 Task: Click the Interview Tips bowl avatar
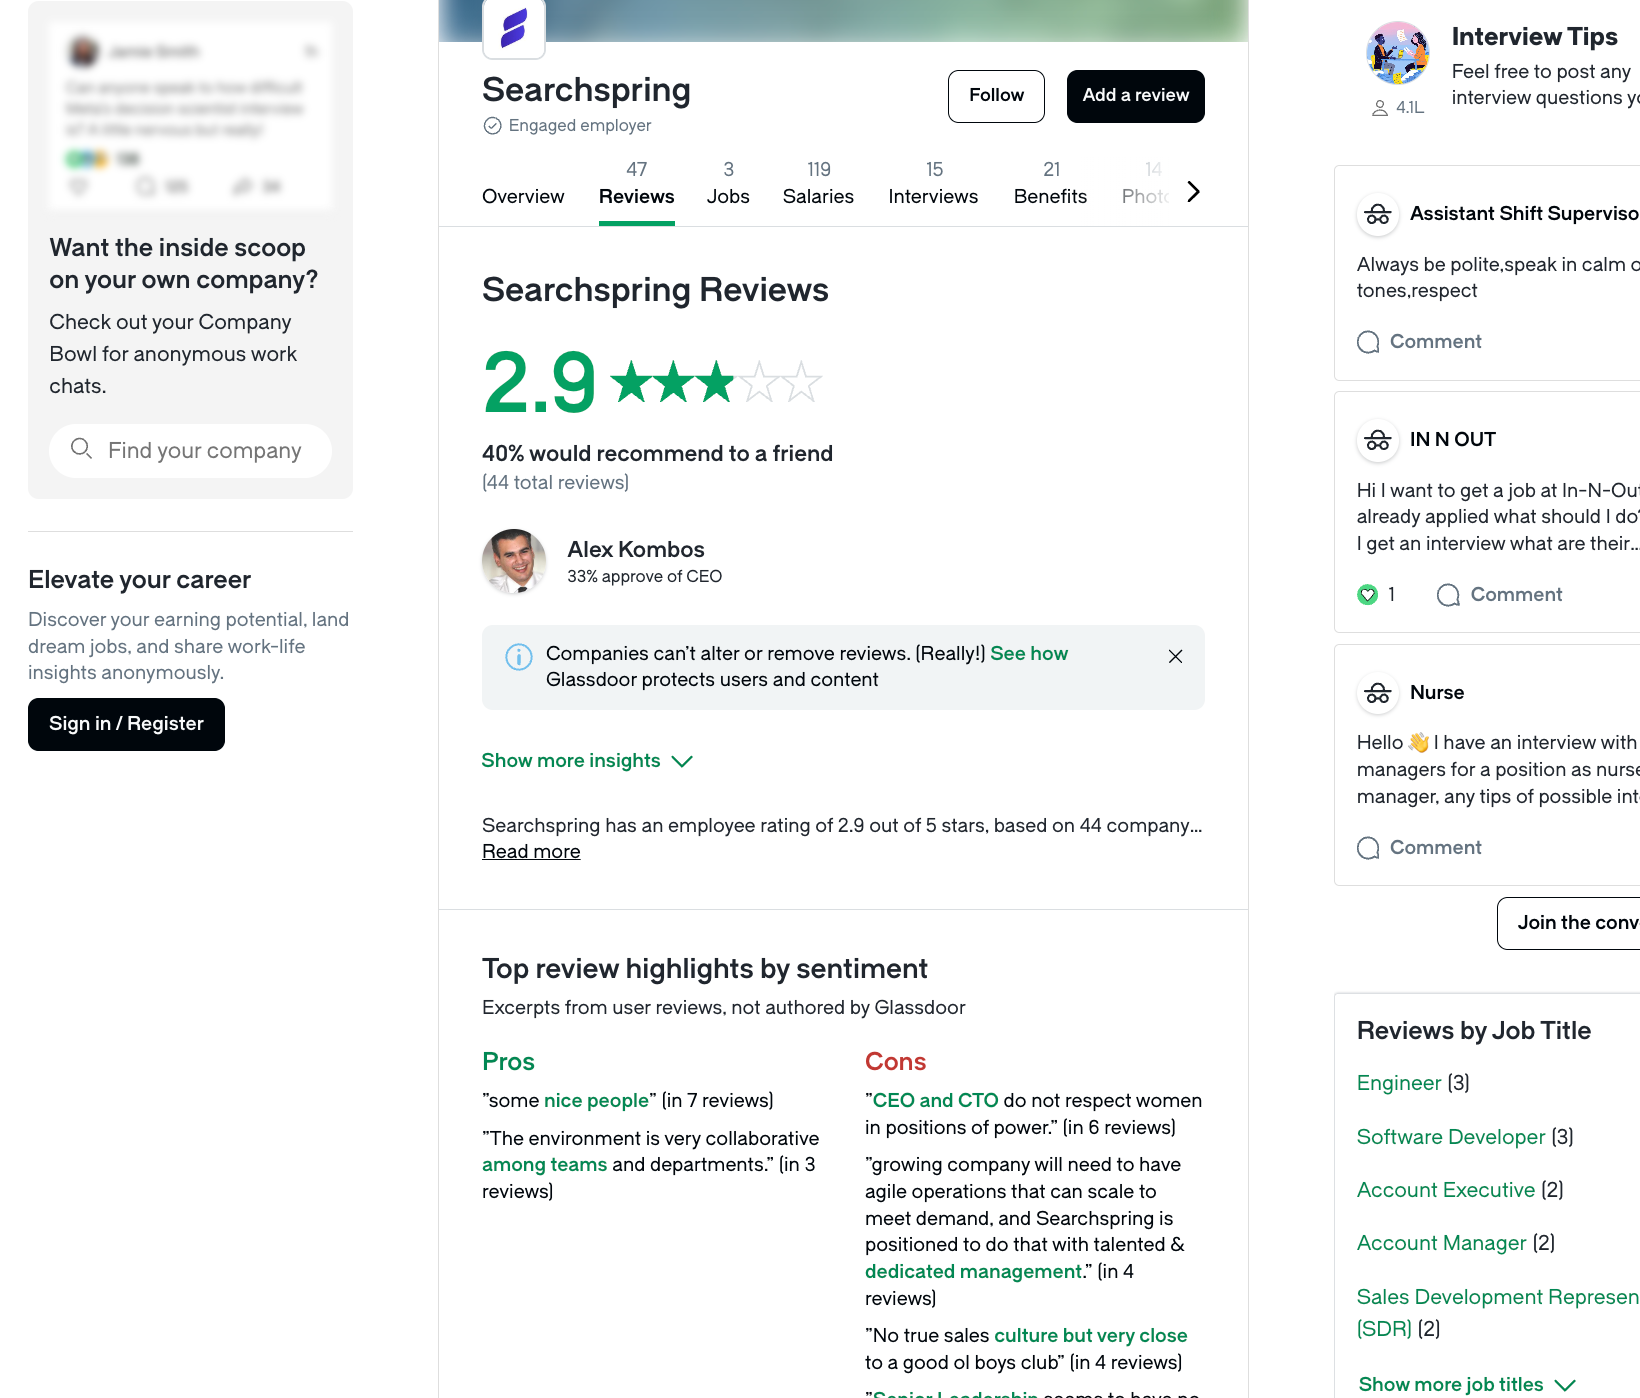click(1397, 52)
